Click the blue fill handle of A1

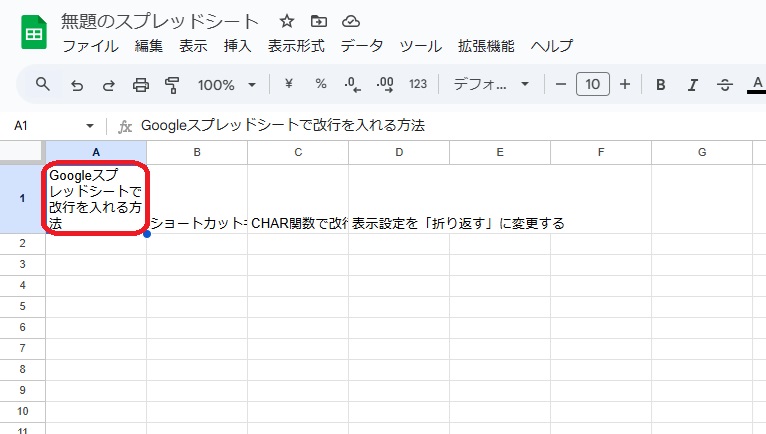[x=147, y=234]
